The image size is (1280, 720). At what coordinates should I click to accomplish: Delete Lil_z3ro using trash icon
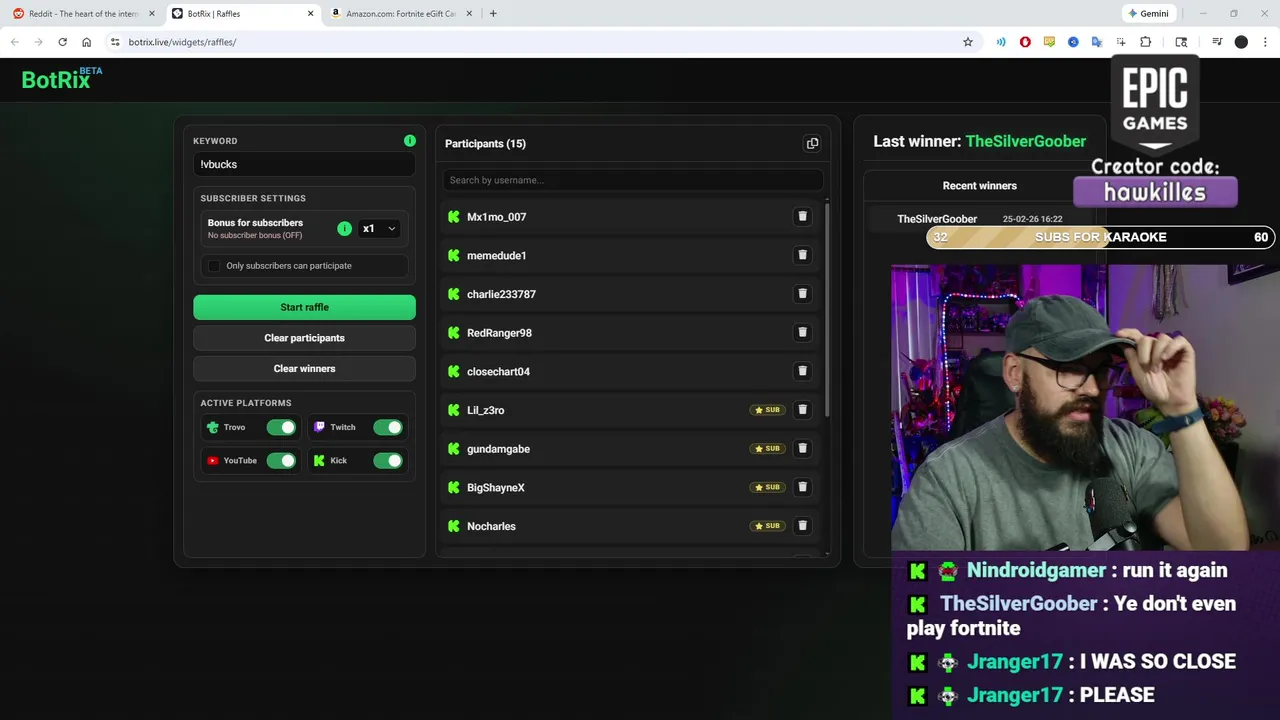802,409
